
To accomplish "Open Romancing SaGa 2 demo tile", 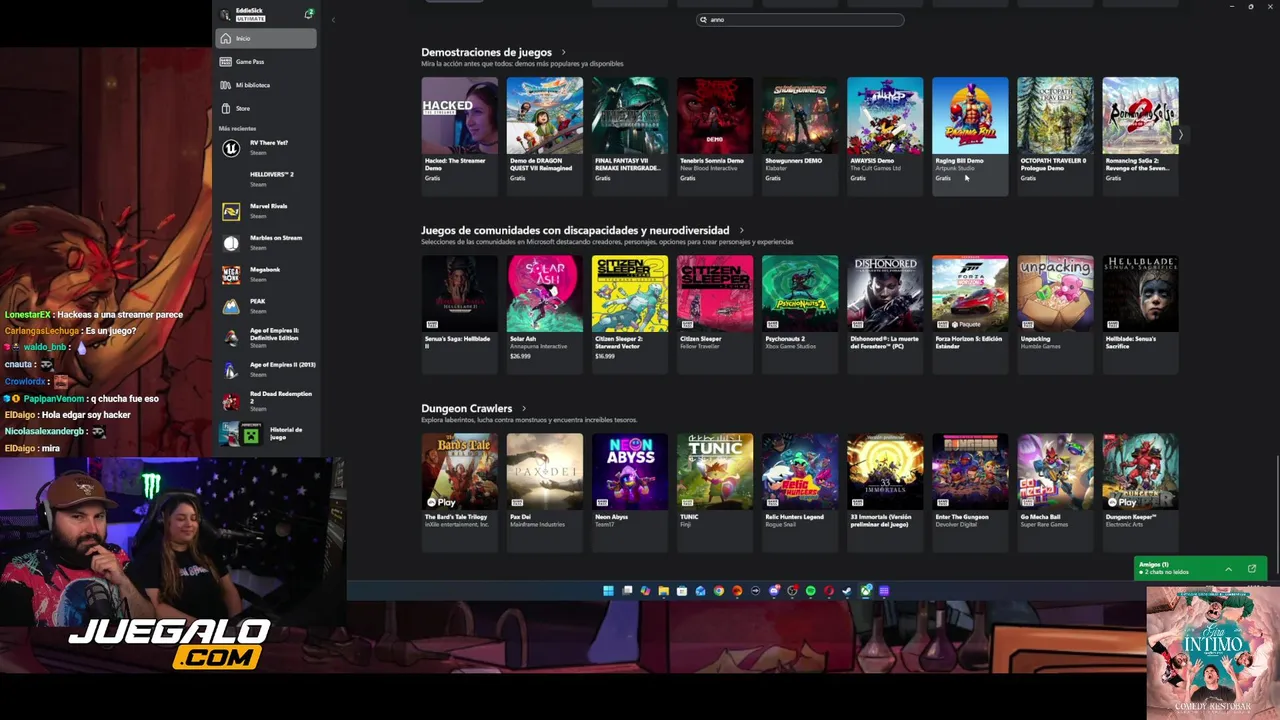I will coord(1140,135).
